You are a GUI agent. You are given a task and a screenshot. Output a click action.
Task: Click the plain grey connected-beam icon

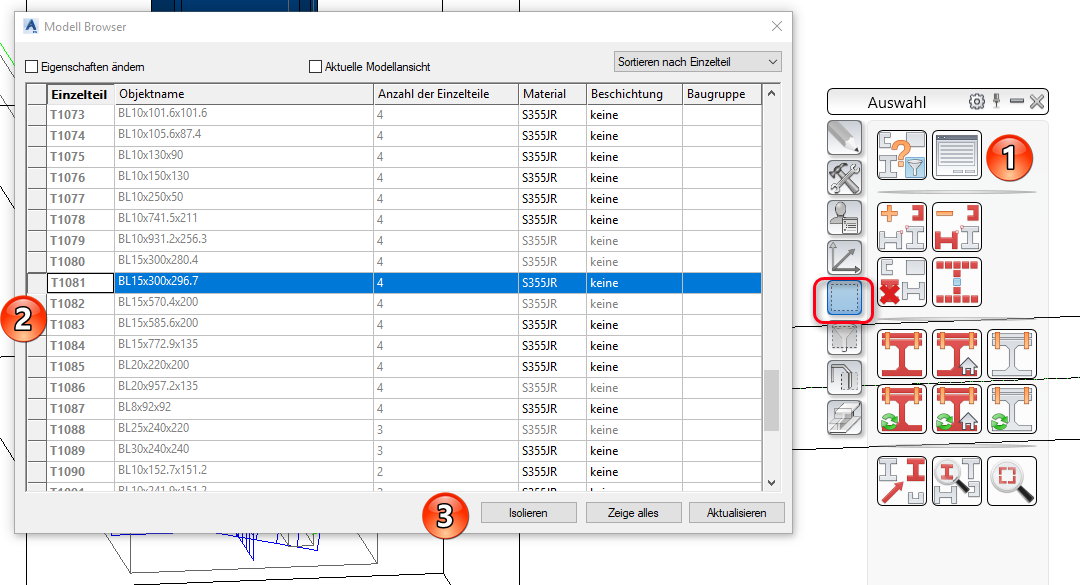click(1012, 354)
